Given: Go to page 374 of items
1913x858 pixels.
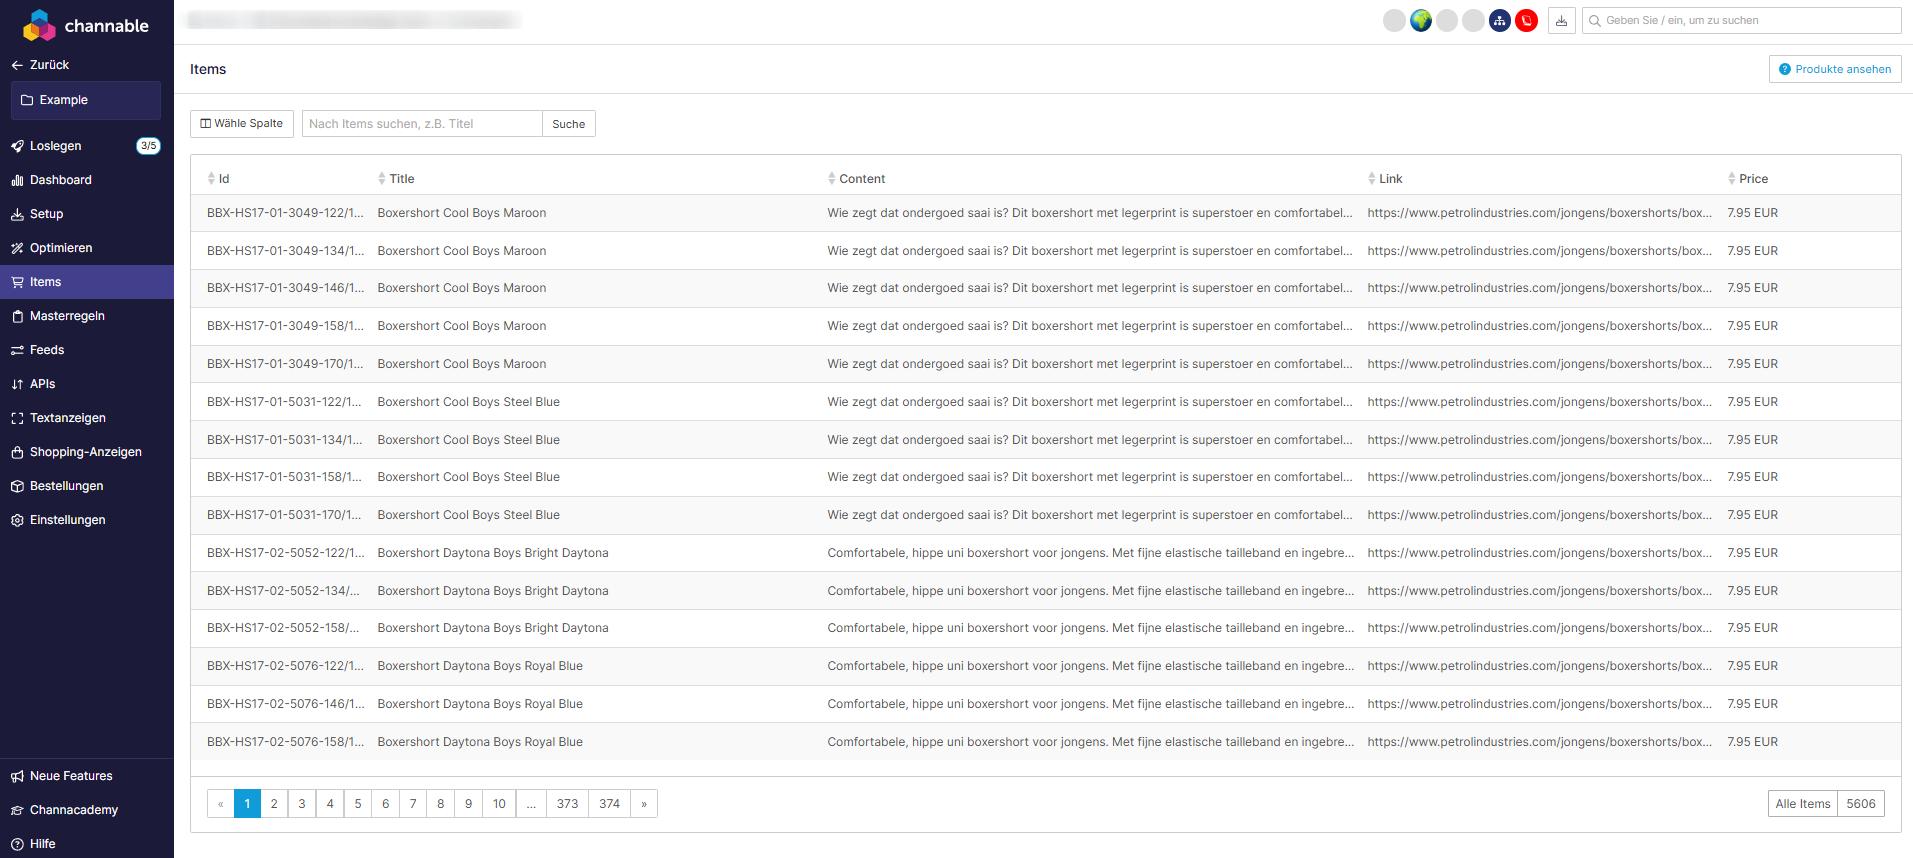Looking at the screenshot, I should click(x=609, y=804).
